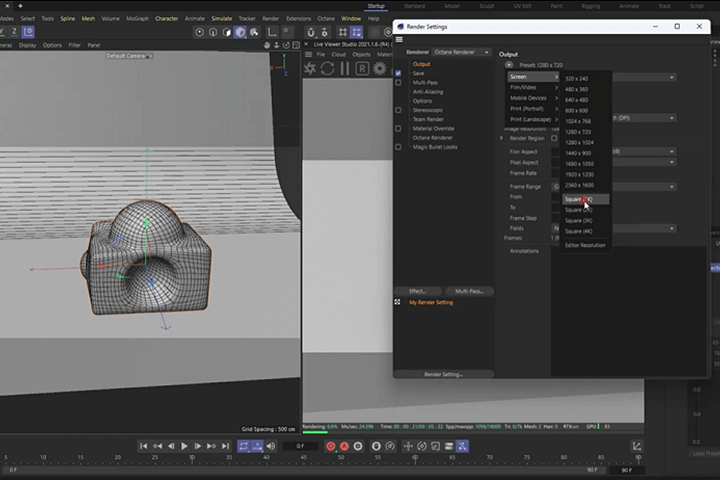Enable the Multi-Pass checkbox
Viewport: 720px width, 480px height.
[x=398, y=83]
